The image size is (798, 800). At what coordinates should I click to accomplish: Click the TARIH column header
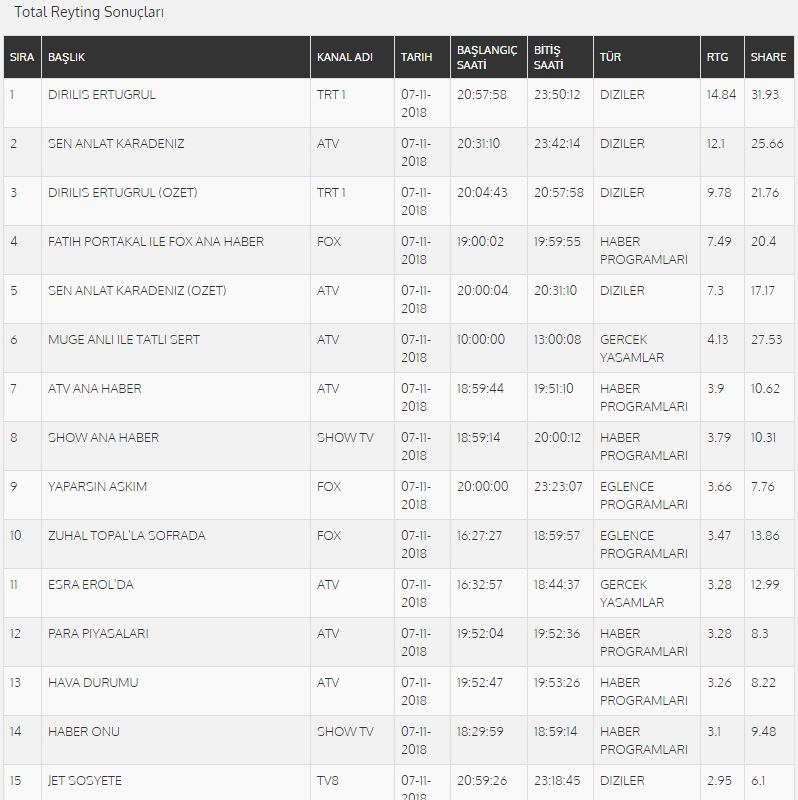422,57
